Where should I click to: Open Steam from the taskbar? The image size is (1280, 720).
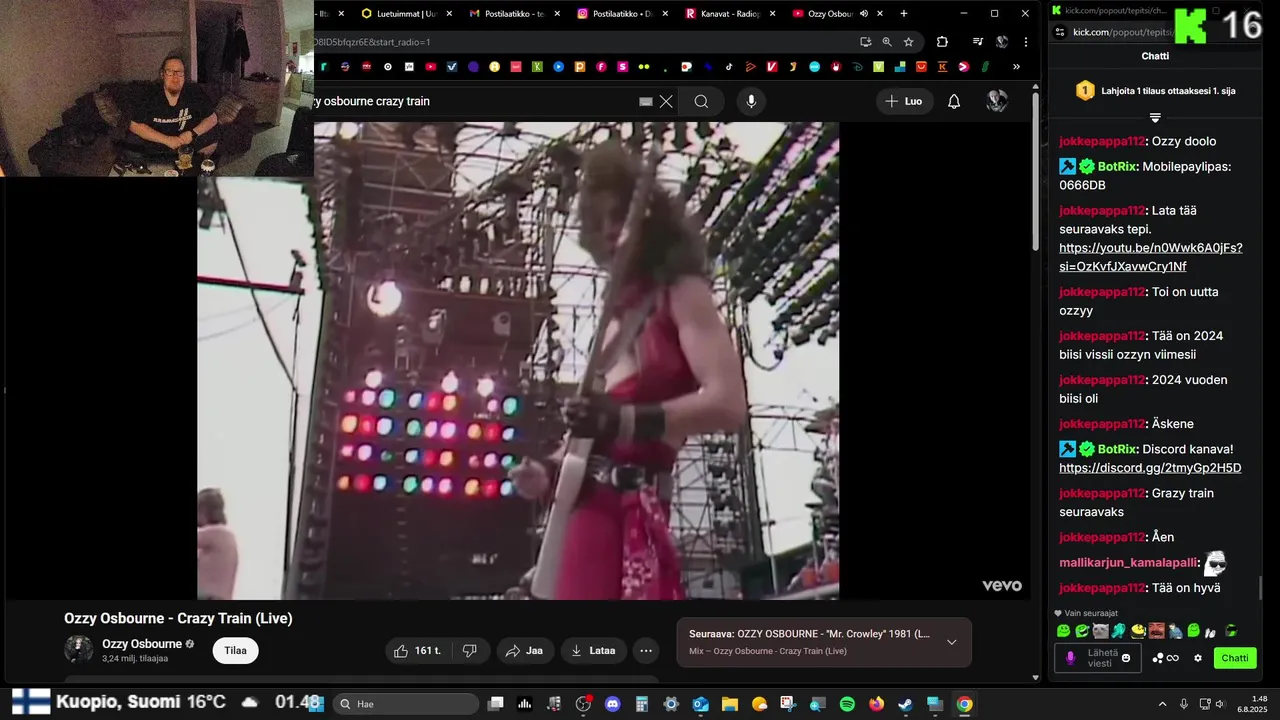click(906, 704)
